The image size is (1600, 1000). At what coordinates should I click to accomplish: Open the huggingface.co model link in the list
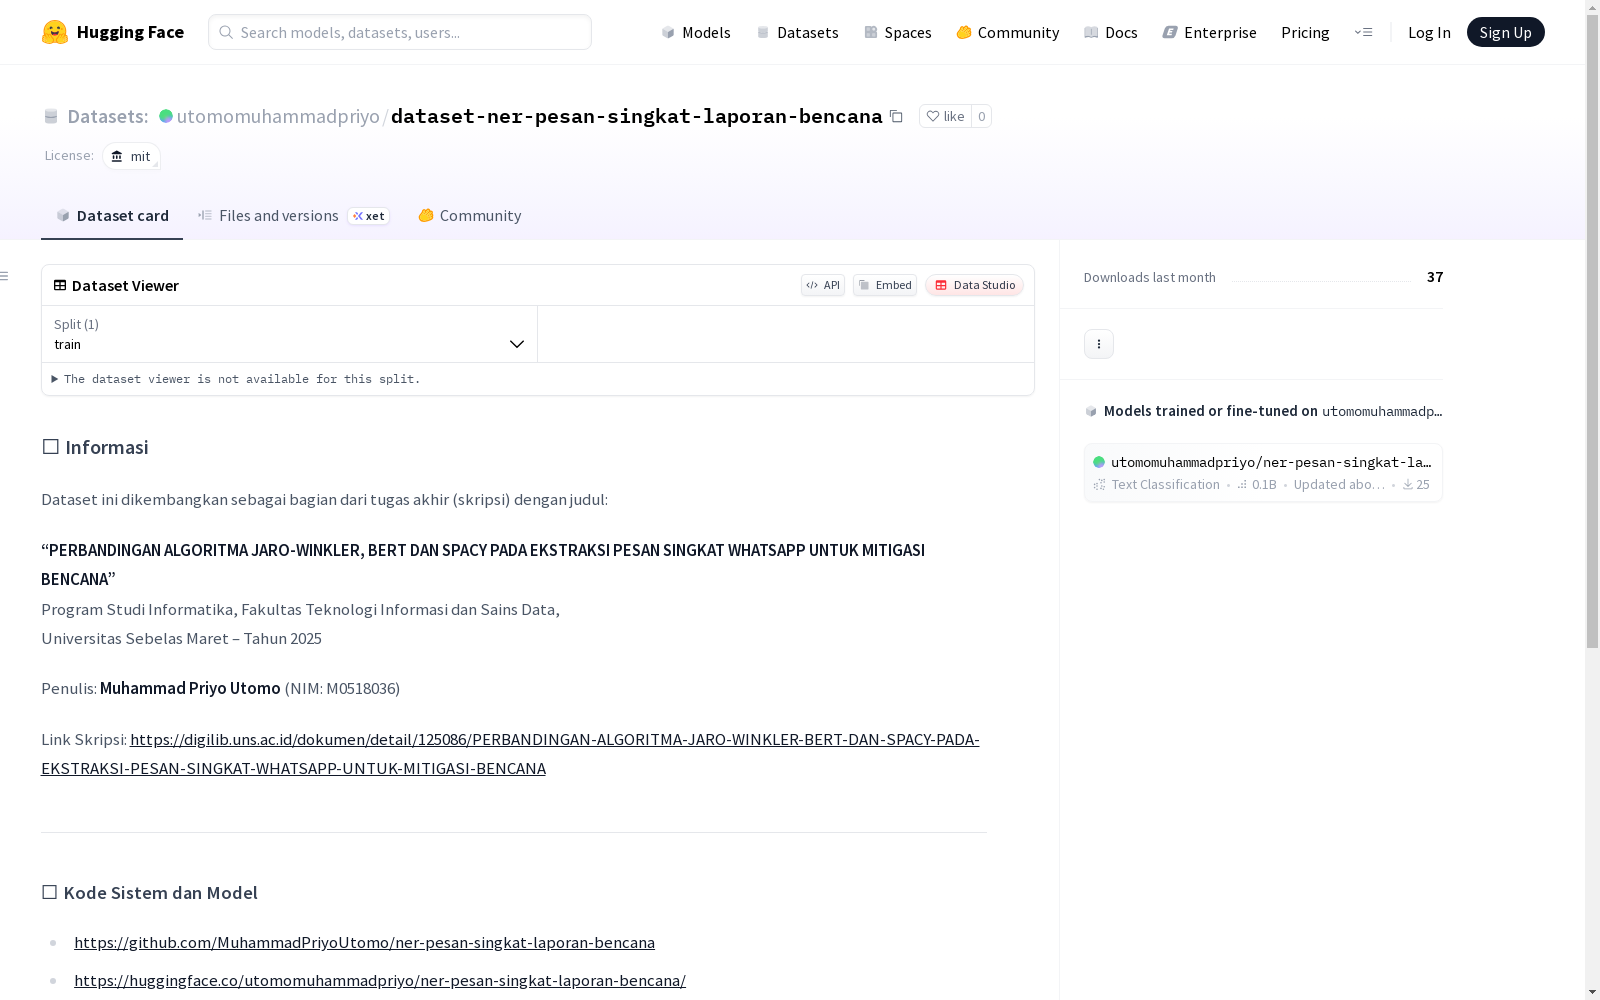(x=380, y=980)
